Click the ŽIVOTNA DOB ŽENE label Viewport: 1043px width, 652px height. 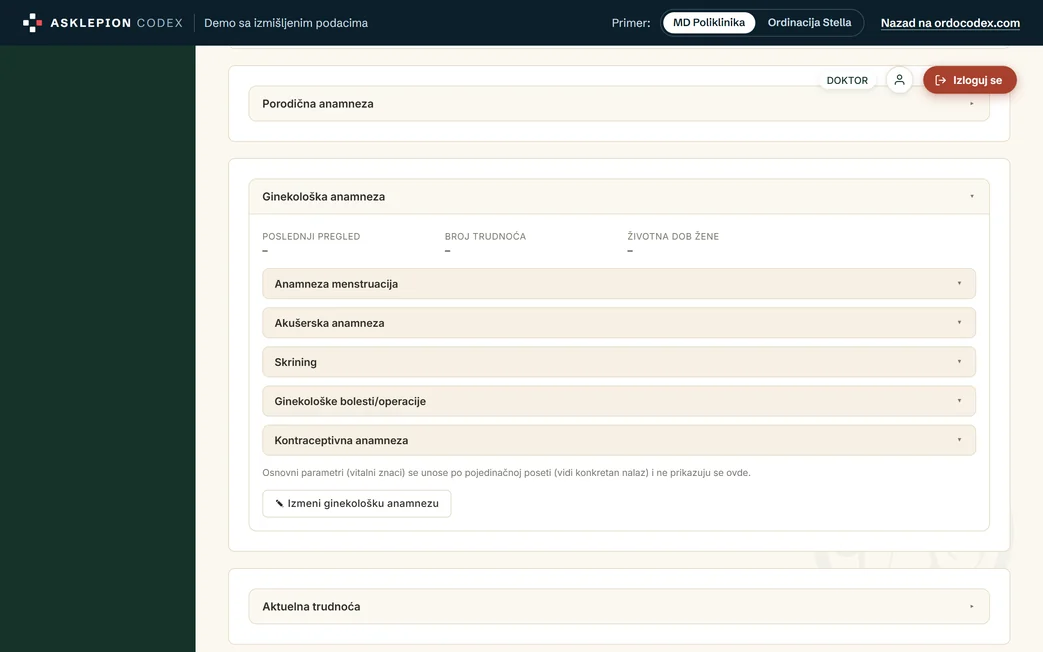click(673, 236)
